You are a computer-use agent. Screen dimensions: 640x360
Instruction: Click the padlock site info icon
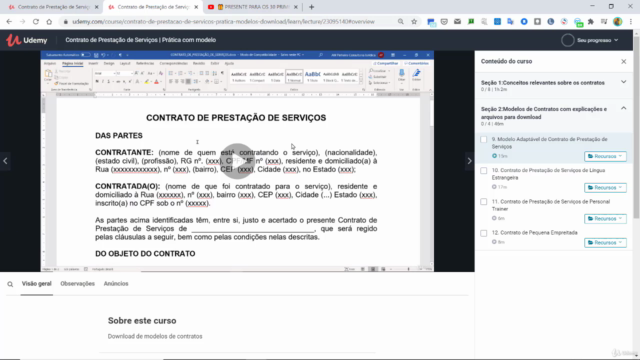(65, 22)
